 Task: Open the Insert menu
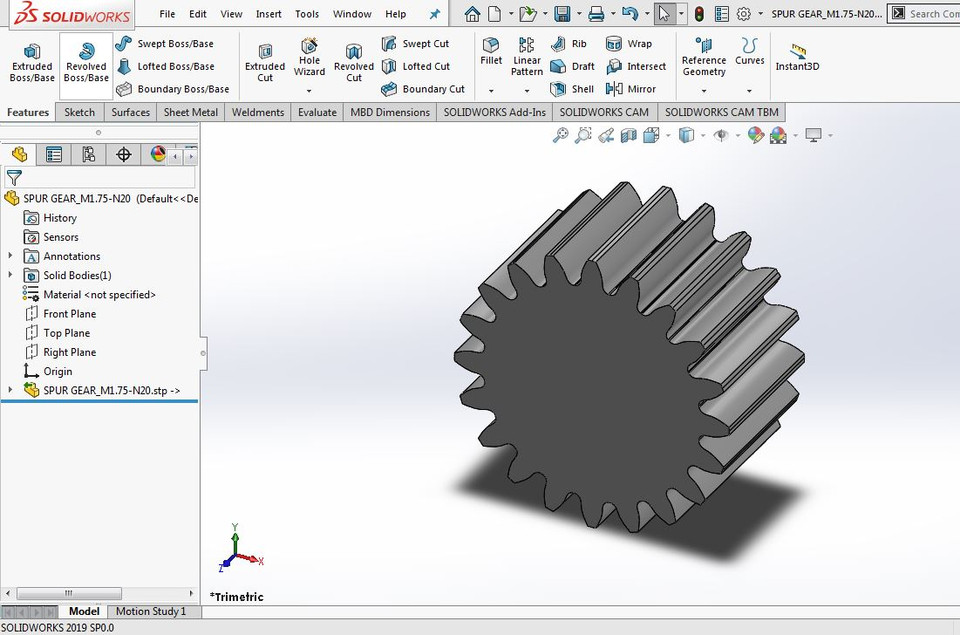(268, 14)
